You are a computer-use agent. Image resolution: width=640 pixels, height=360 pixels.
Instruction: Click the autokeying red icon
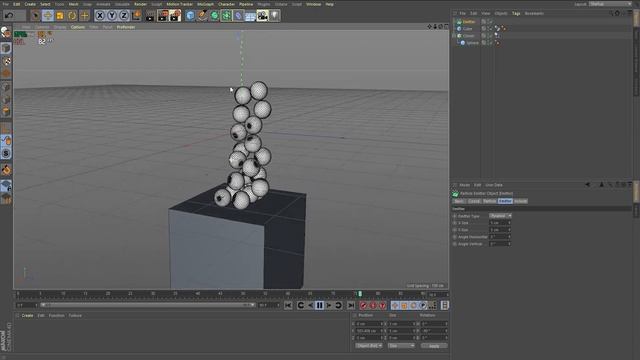[373, 305]
